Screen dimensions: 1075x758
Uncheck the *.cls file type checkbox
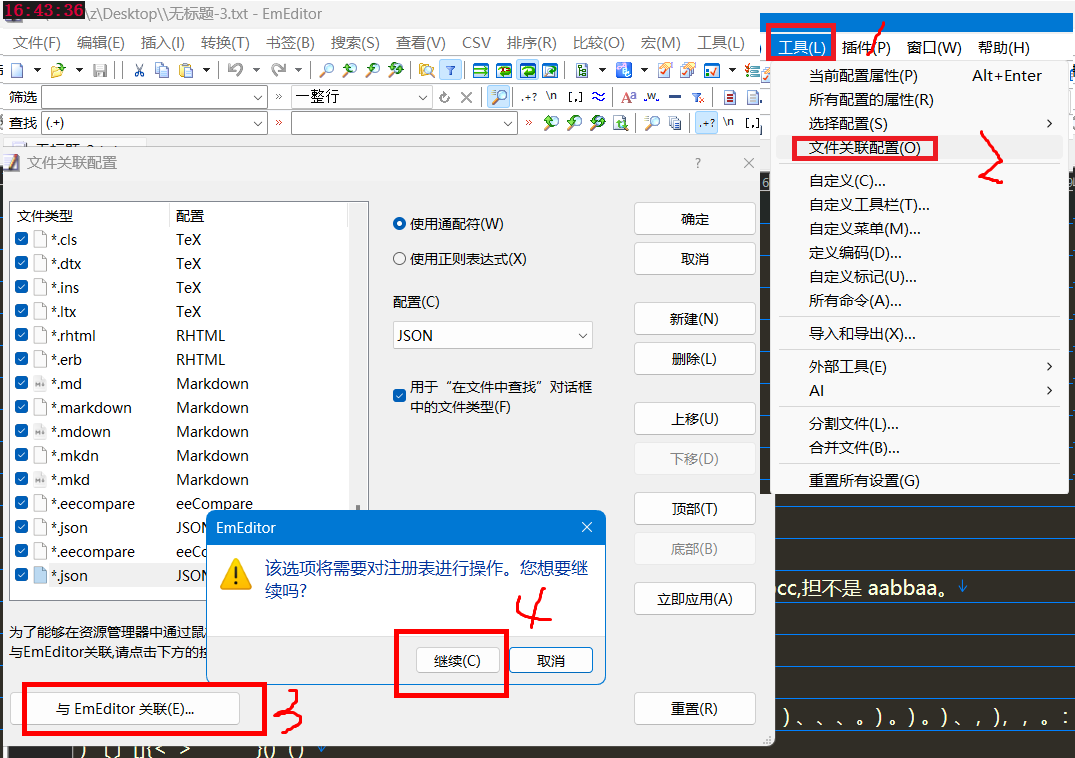(x=21, y=239)
